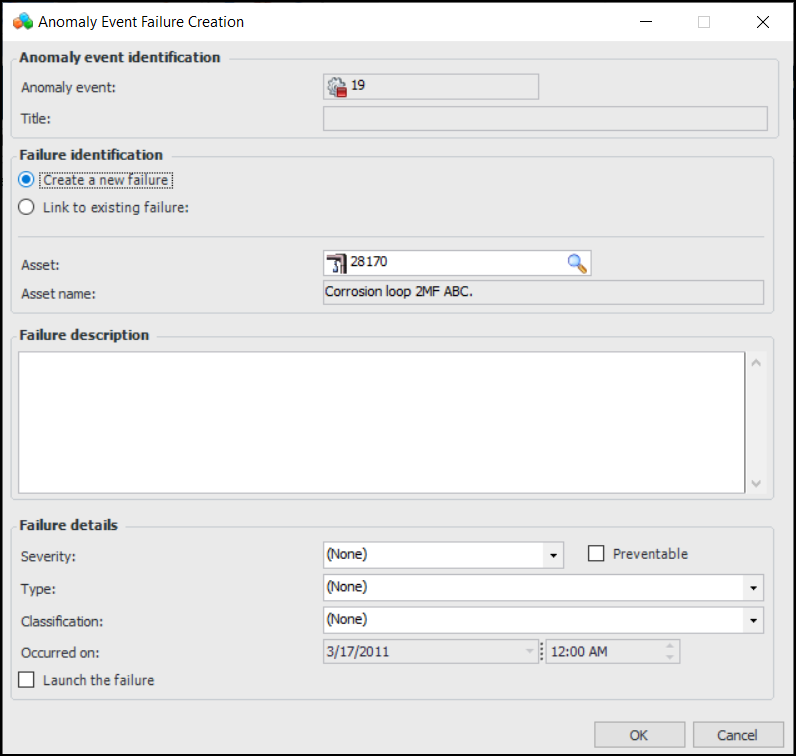
Task: Decrease the occurred time with down spinner
Action: (x=670, y=657)
